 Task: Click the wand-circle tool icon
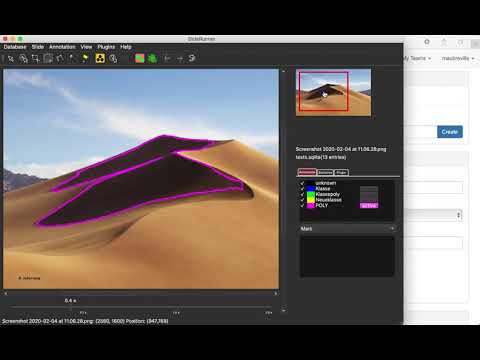(113, 59)
